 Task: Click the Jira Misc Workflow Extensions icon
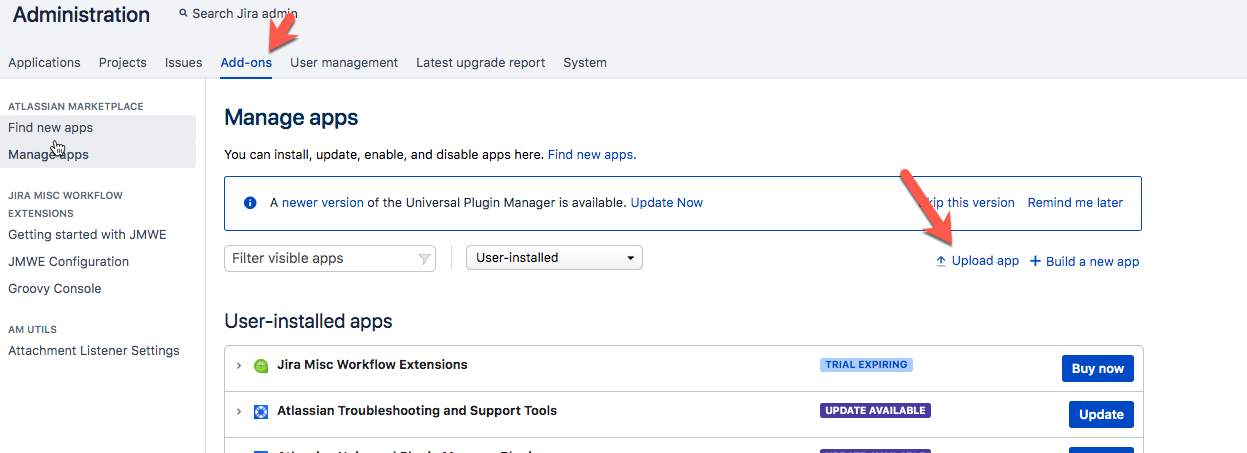click(261, 366)
